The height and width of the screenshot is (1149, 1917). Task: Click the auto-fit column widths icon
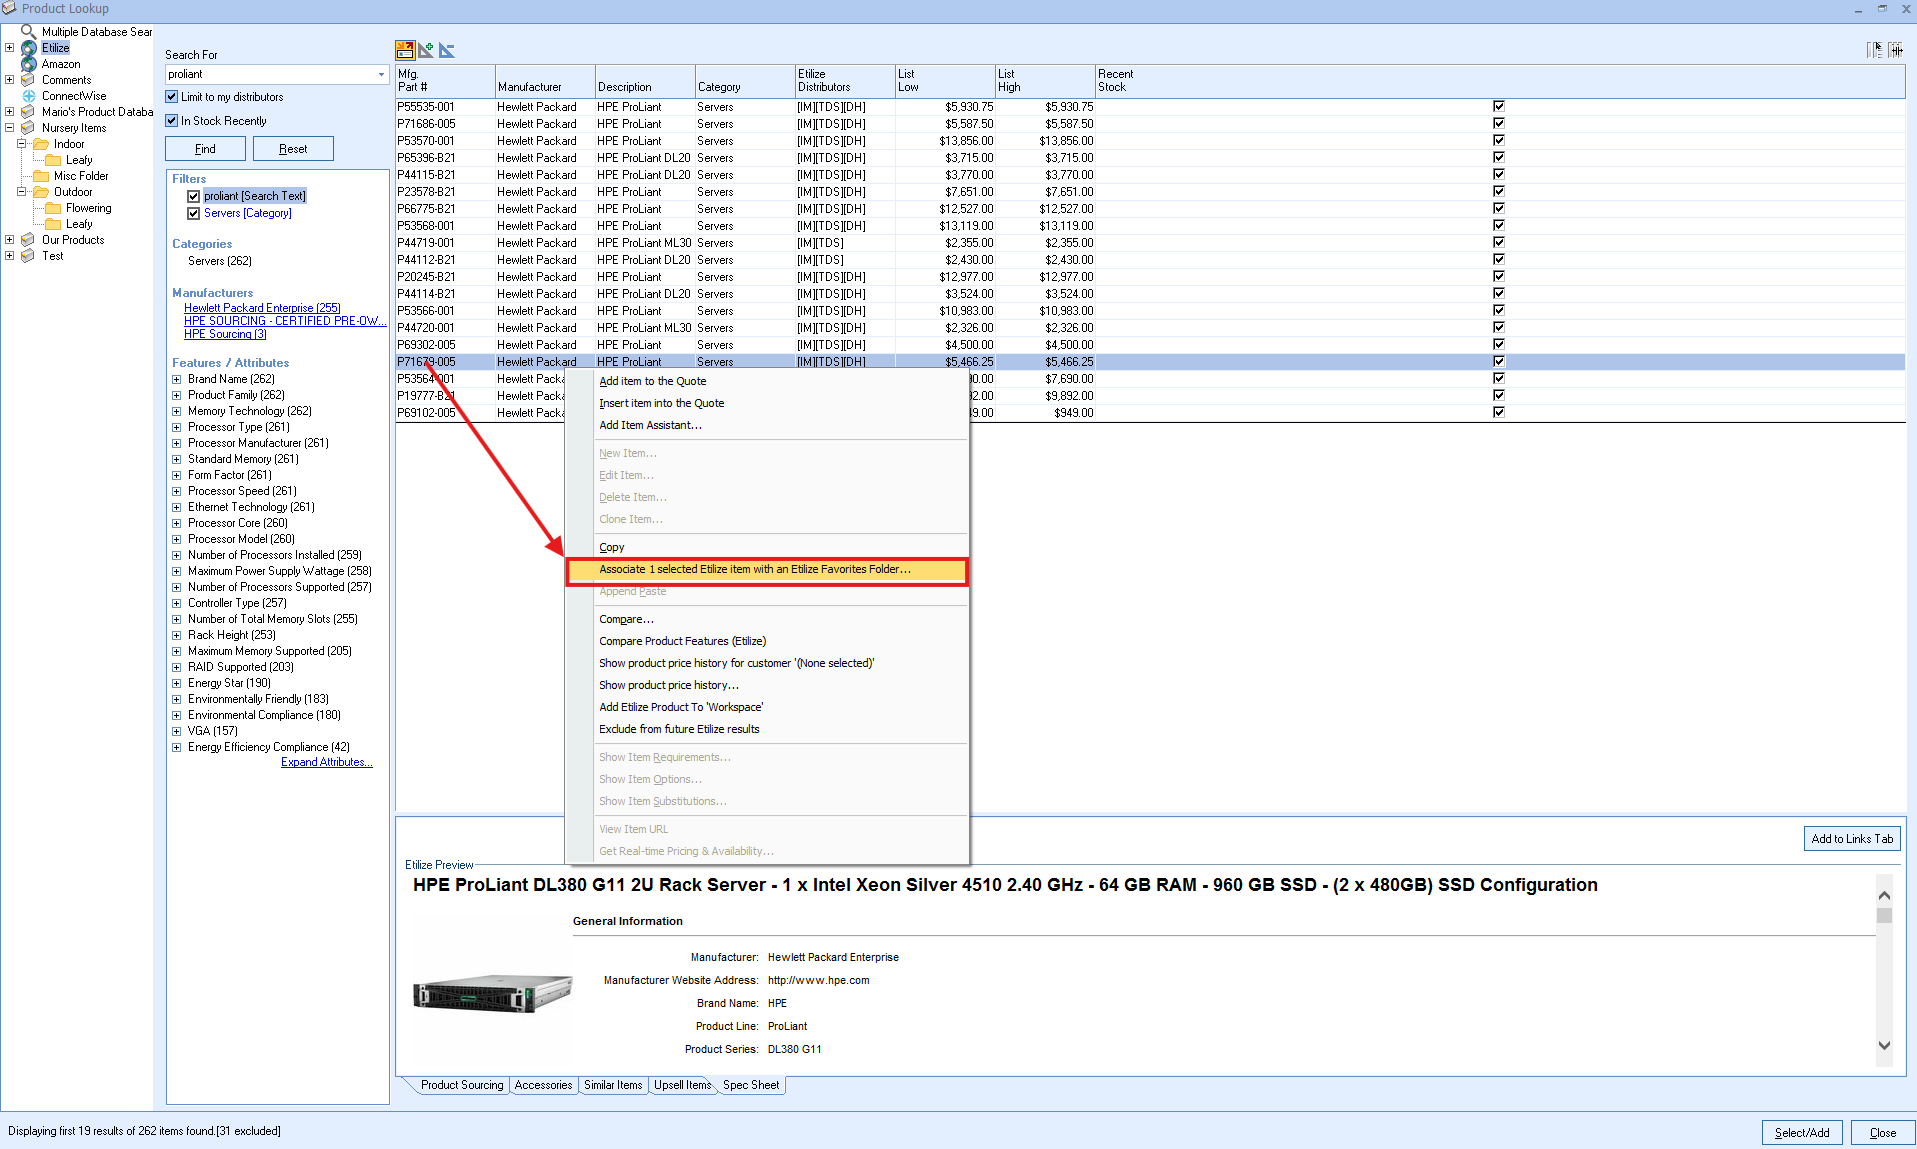pyautogui.click(x=1895, y=50)
